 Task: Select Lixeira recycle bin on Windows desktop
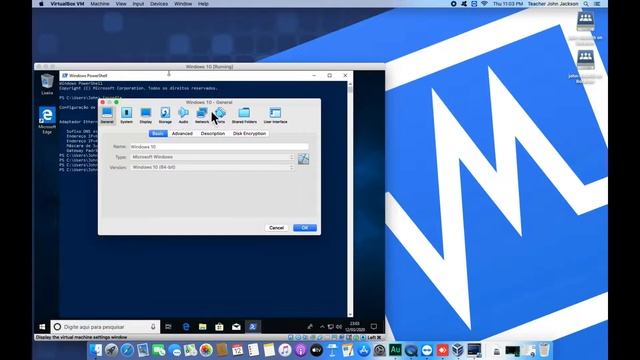(47, 84)
